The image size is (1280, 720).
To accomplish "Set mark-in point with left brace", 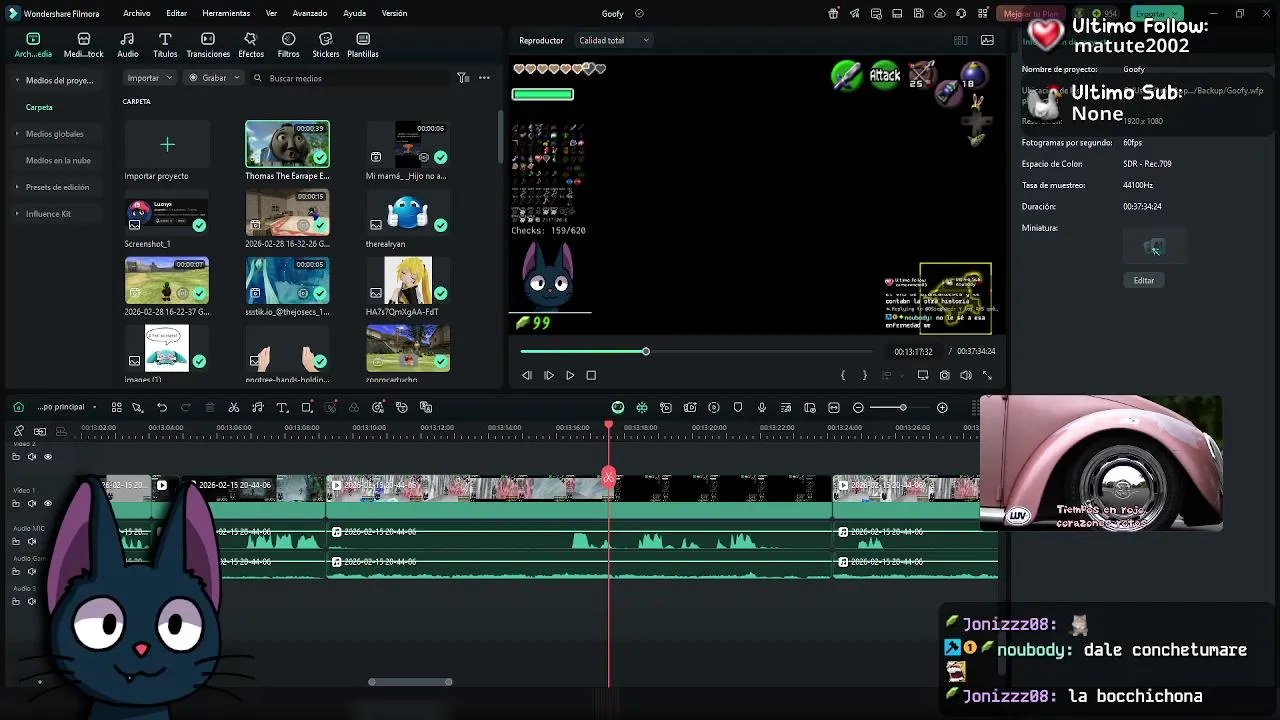I will pyautogui.click(x=843, y=375).
